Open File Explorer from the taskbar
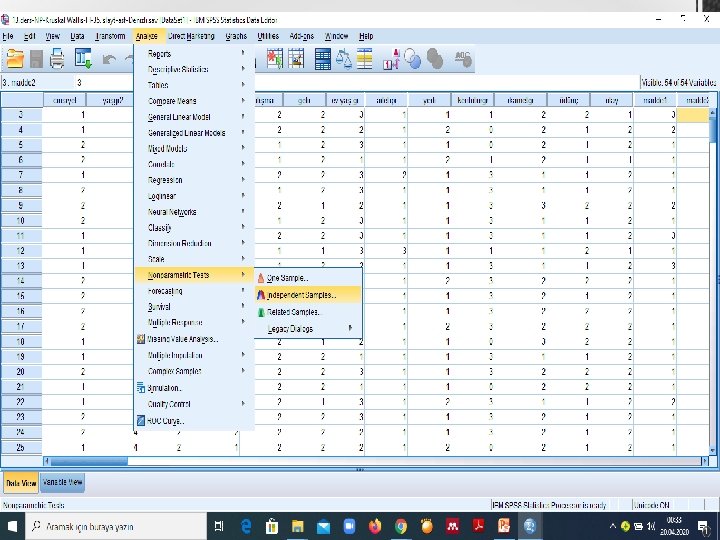Screen dimensions: 720x540 pos(298,526)
